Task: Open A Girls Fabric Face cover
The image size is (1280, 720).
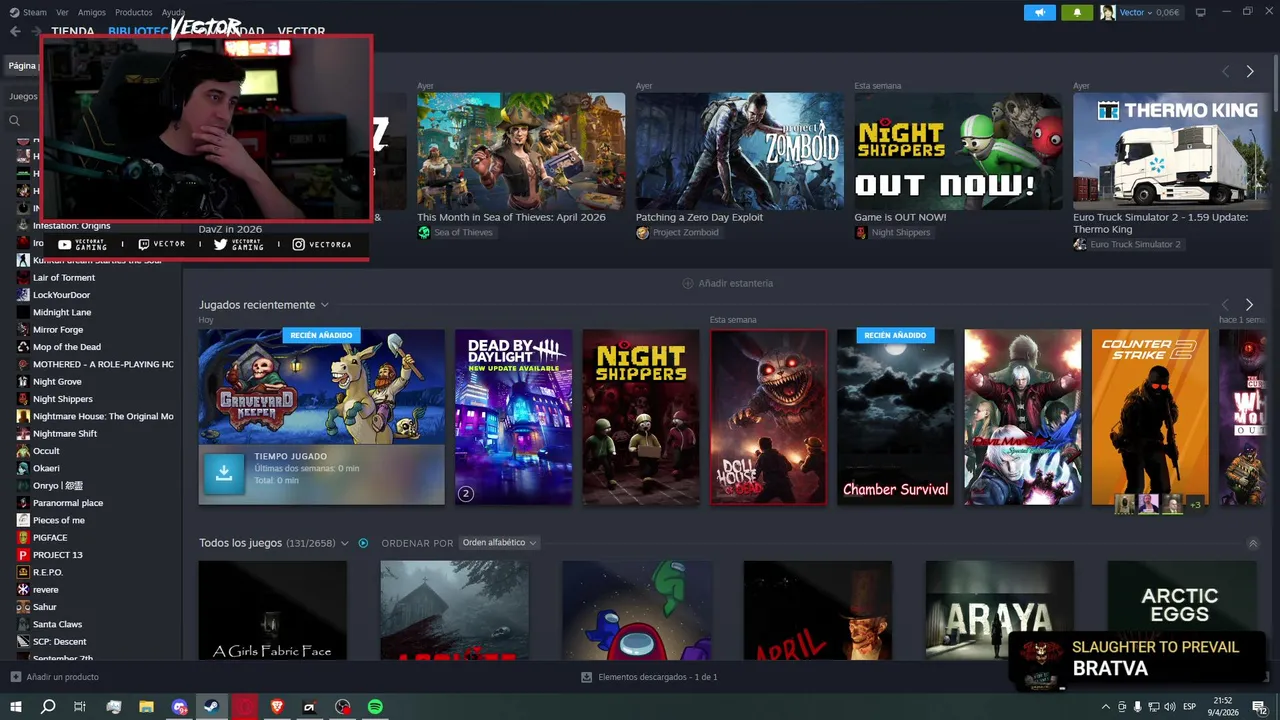Action: pyautogui.click(x=272, y=609)
